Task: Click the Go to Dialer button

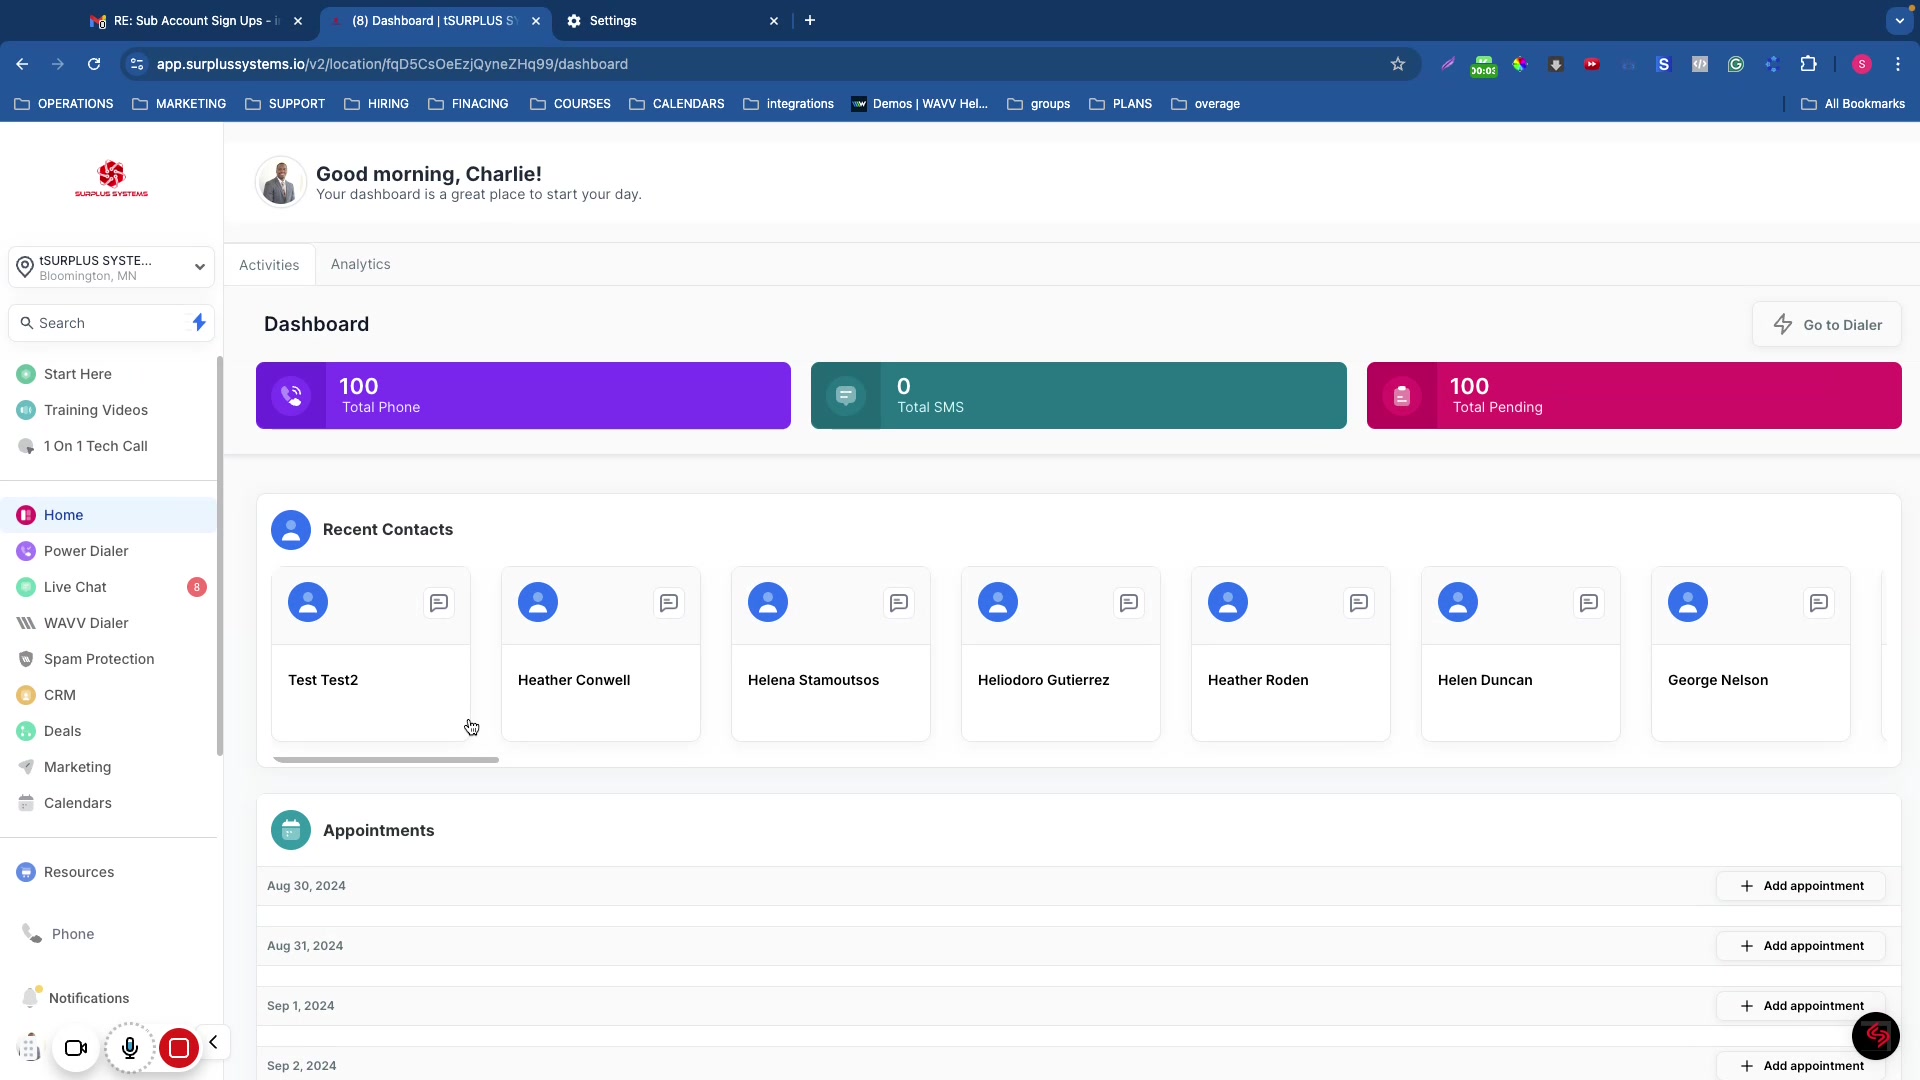Action: [x=1826, y=325]
